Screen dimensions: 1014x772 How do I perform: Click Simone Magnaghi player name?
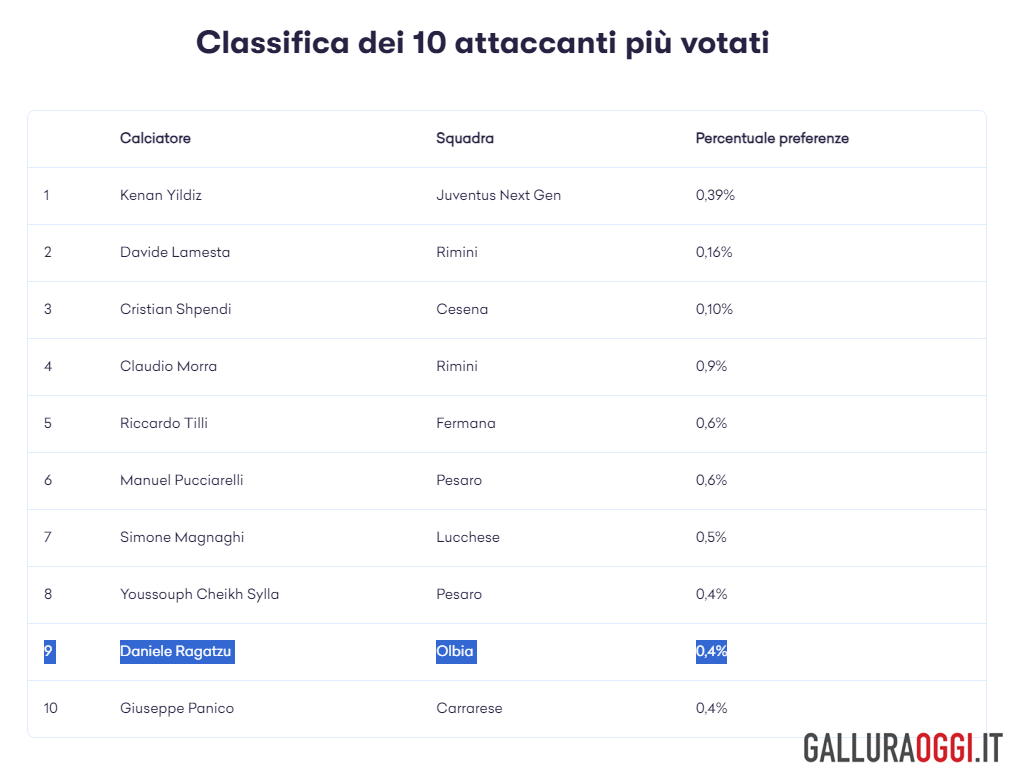182,537
